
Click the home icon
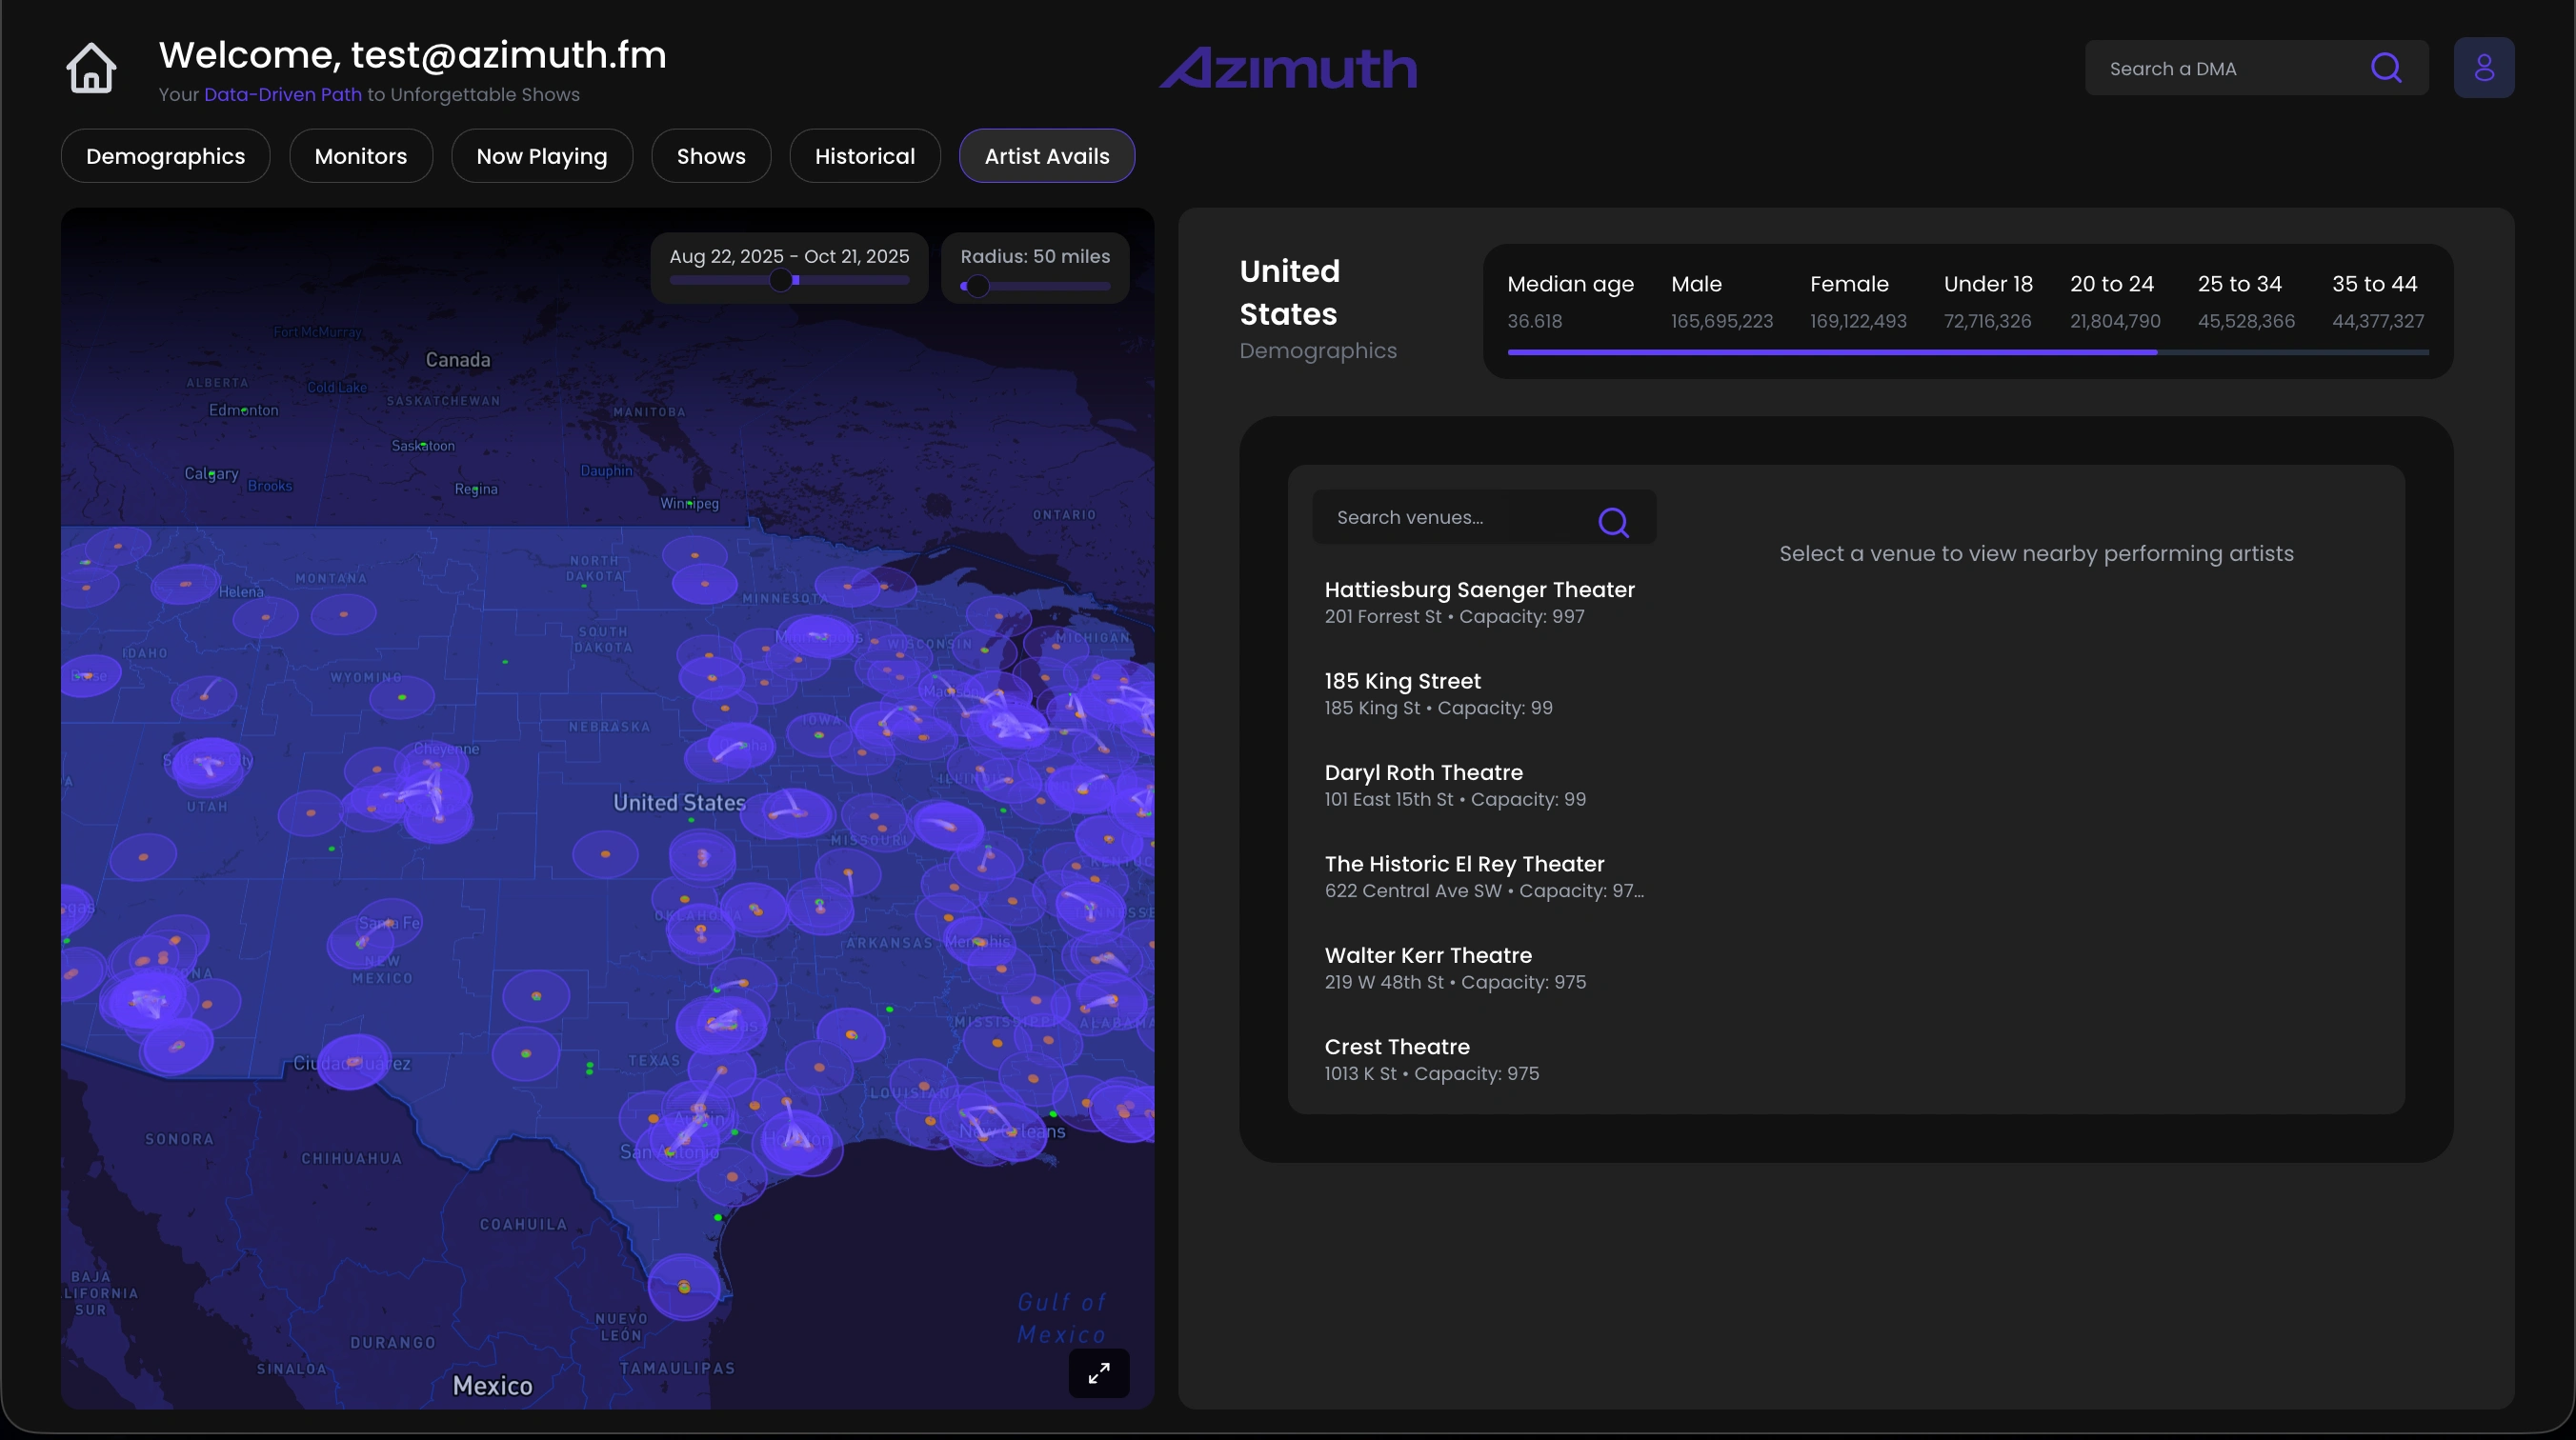click(91, 68)
